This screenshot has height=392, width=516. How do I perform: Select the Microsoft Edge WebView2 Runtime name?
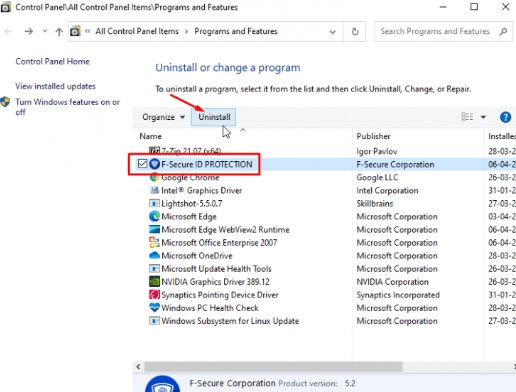pos(225,230)
